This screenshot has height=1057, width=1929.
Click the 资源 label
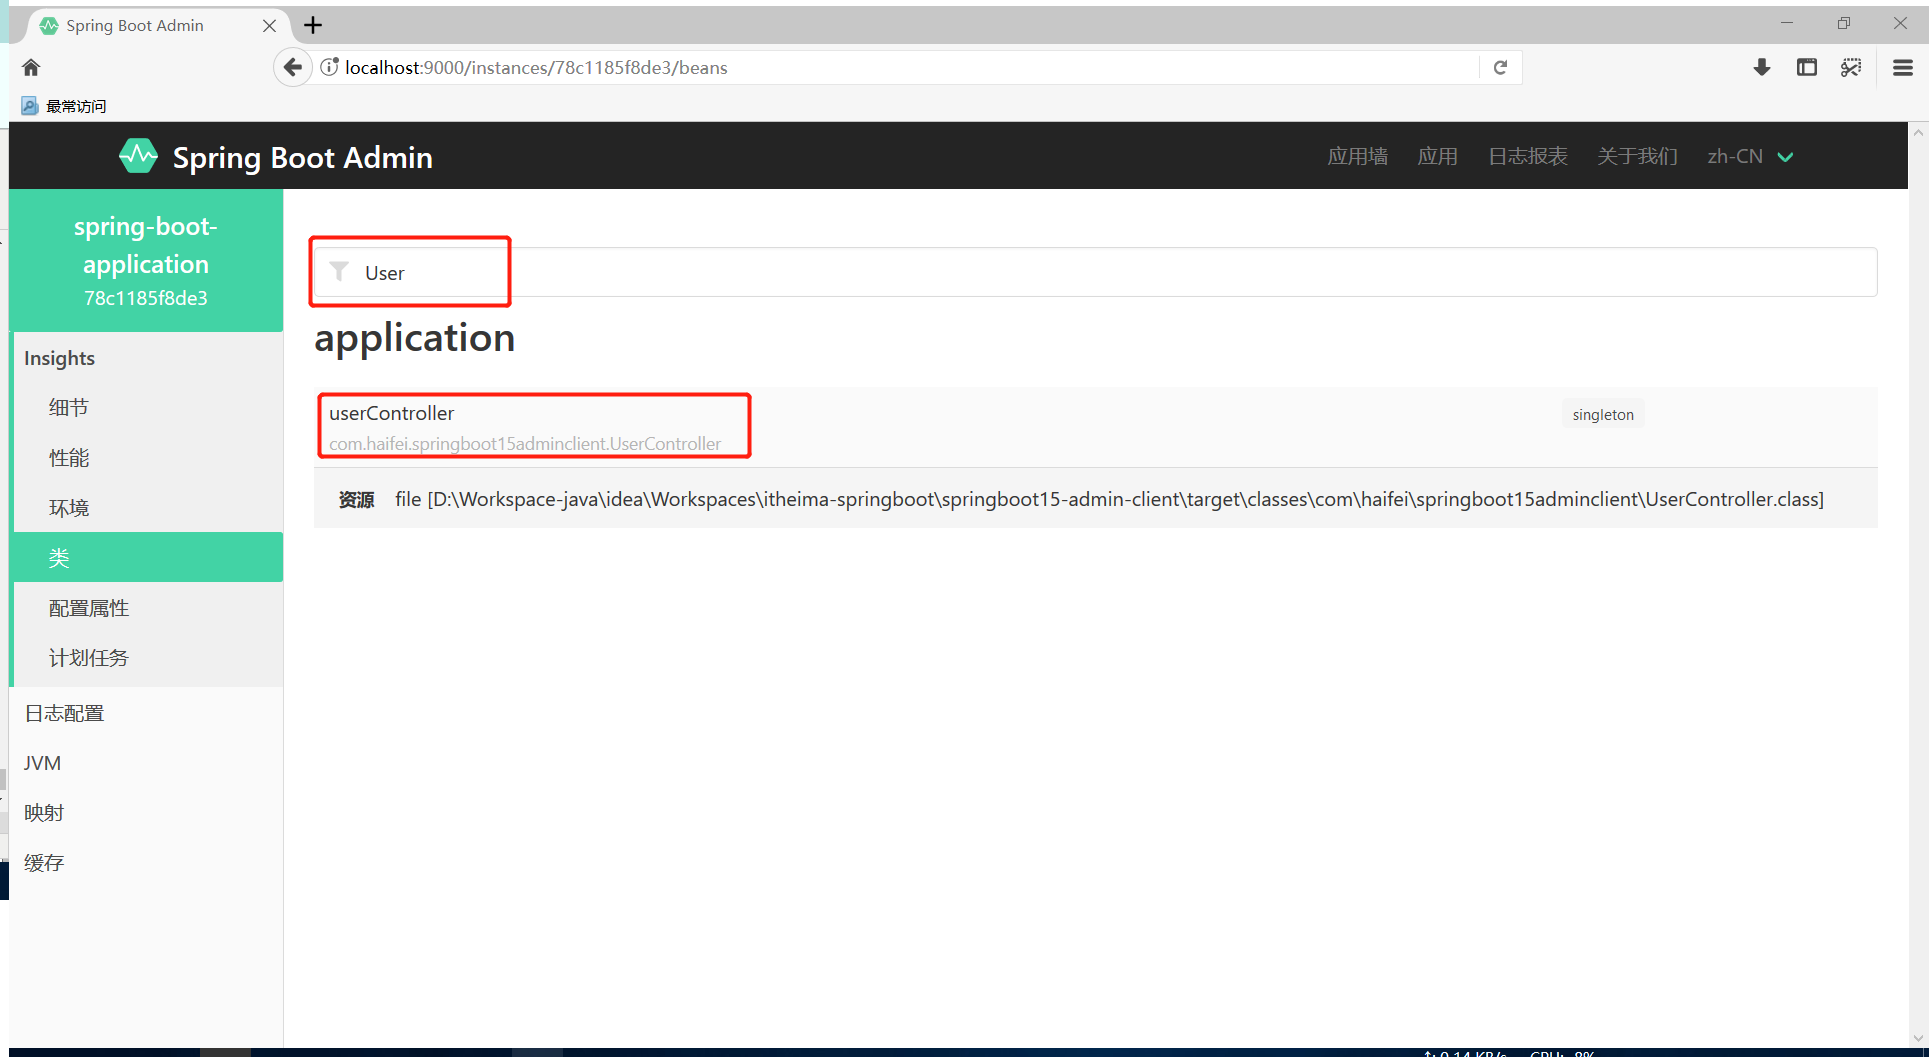[356, 499]
